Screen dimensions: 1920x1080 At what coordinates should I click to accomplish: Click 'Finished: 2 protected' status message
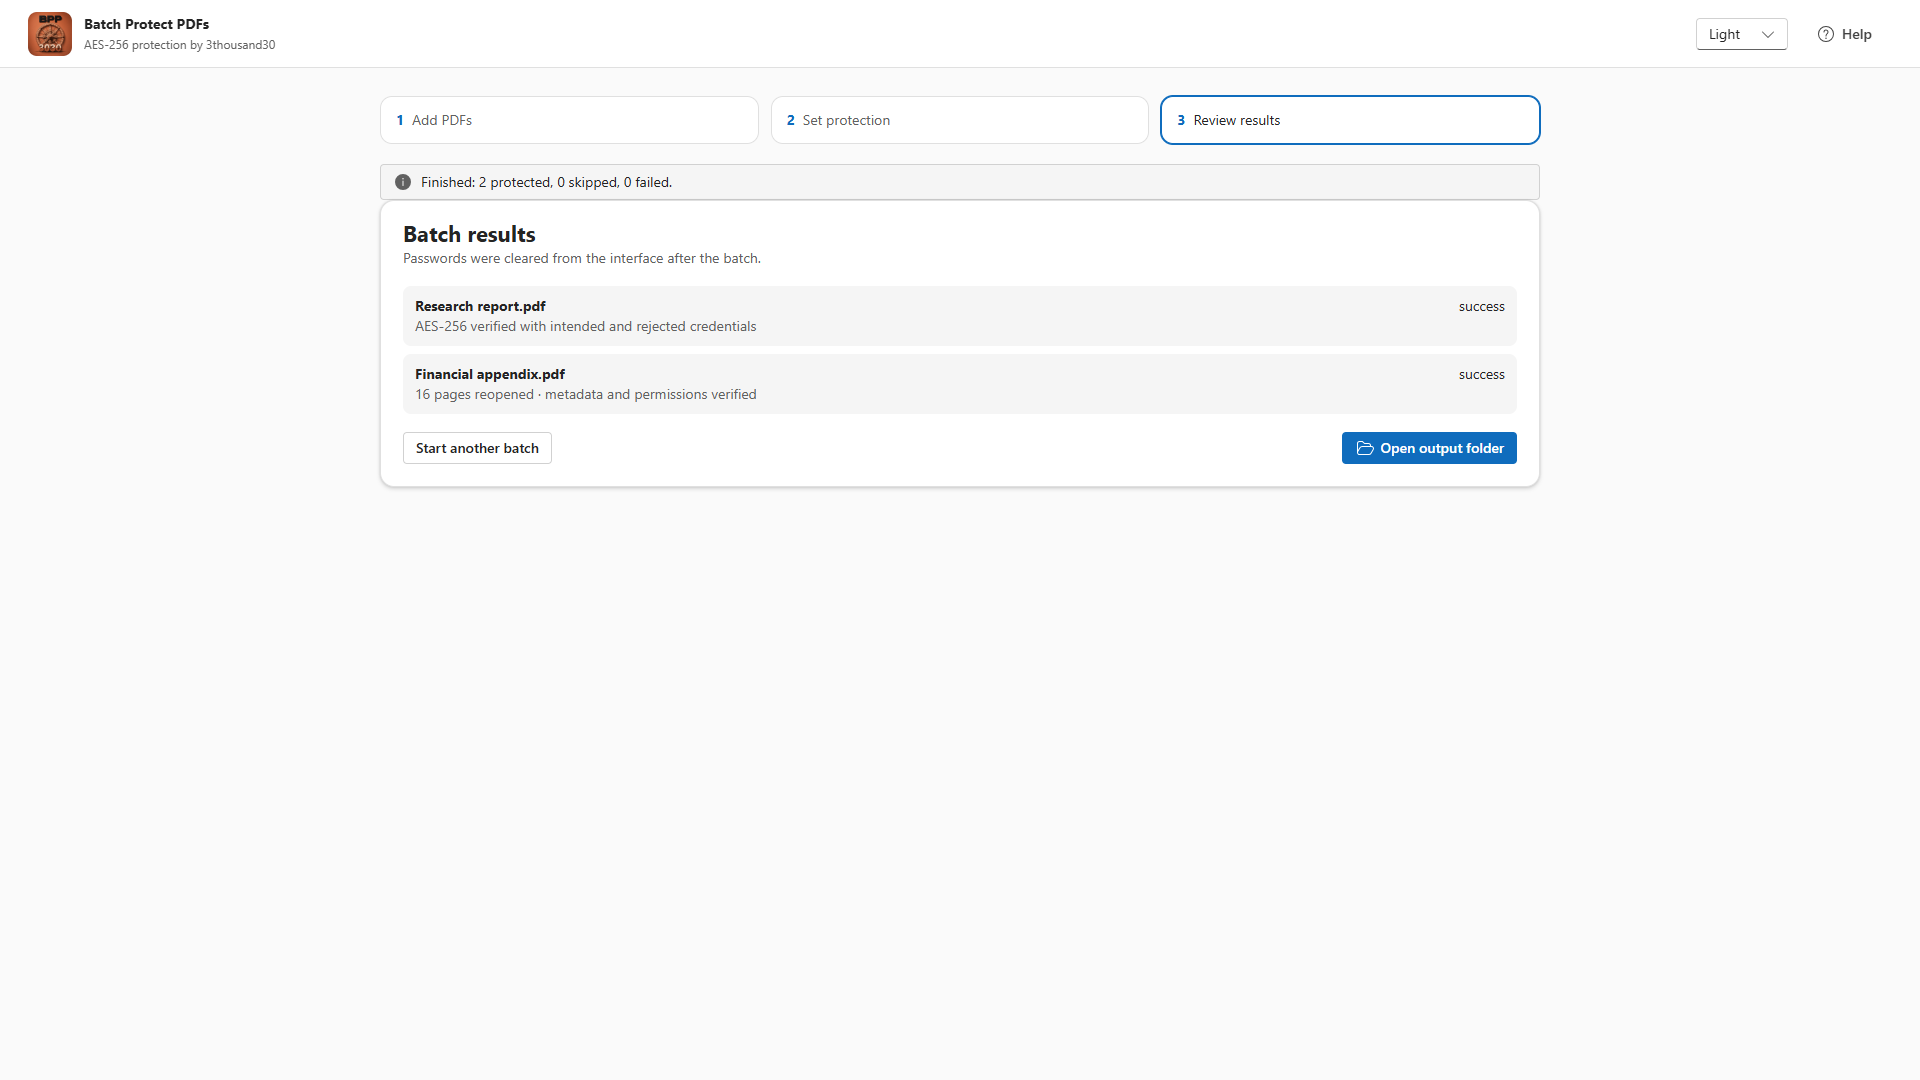pyautogui.click(x=546, y=182)
